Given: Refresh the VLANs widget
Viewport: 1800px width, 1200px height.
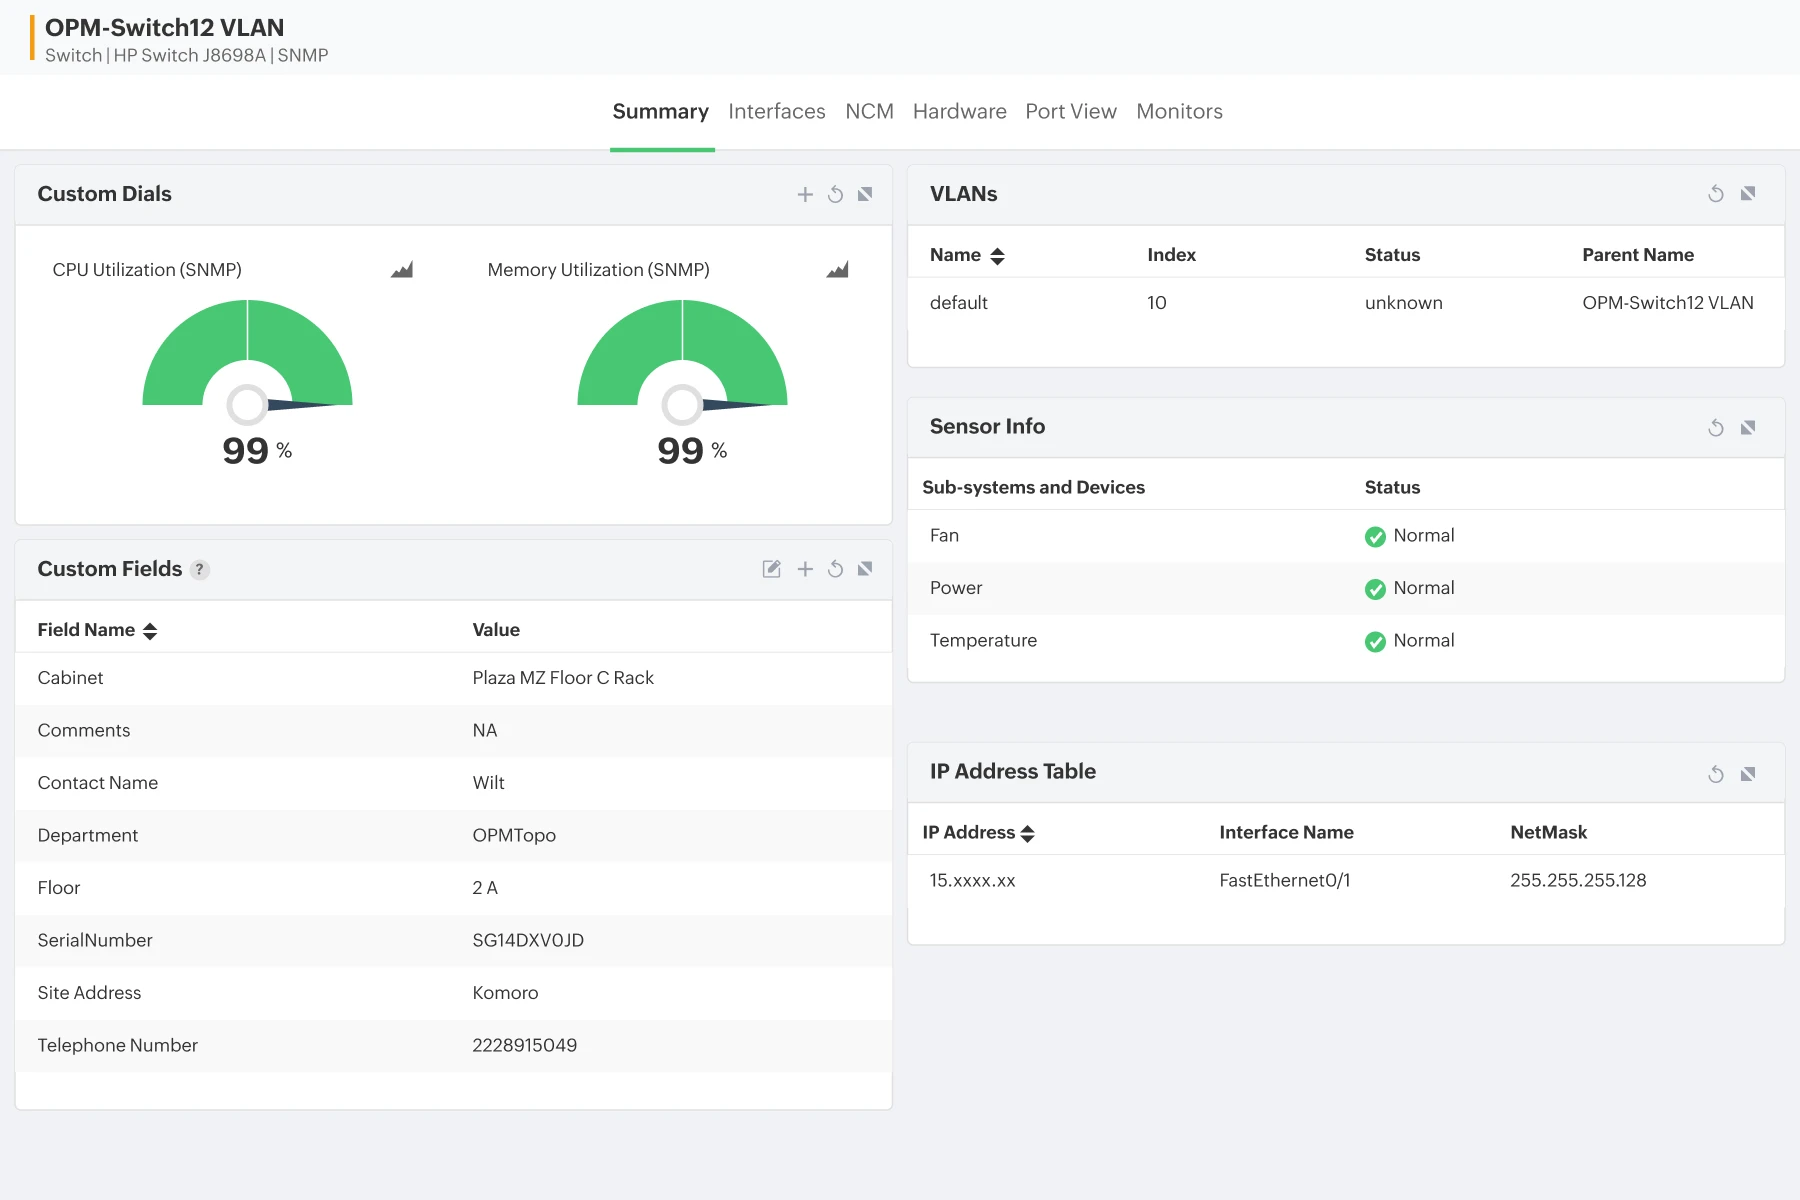Looking at the screenshot, I should click(1716, 194).
